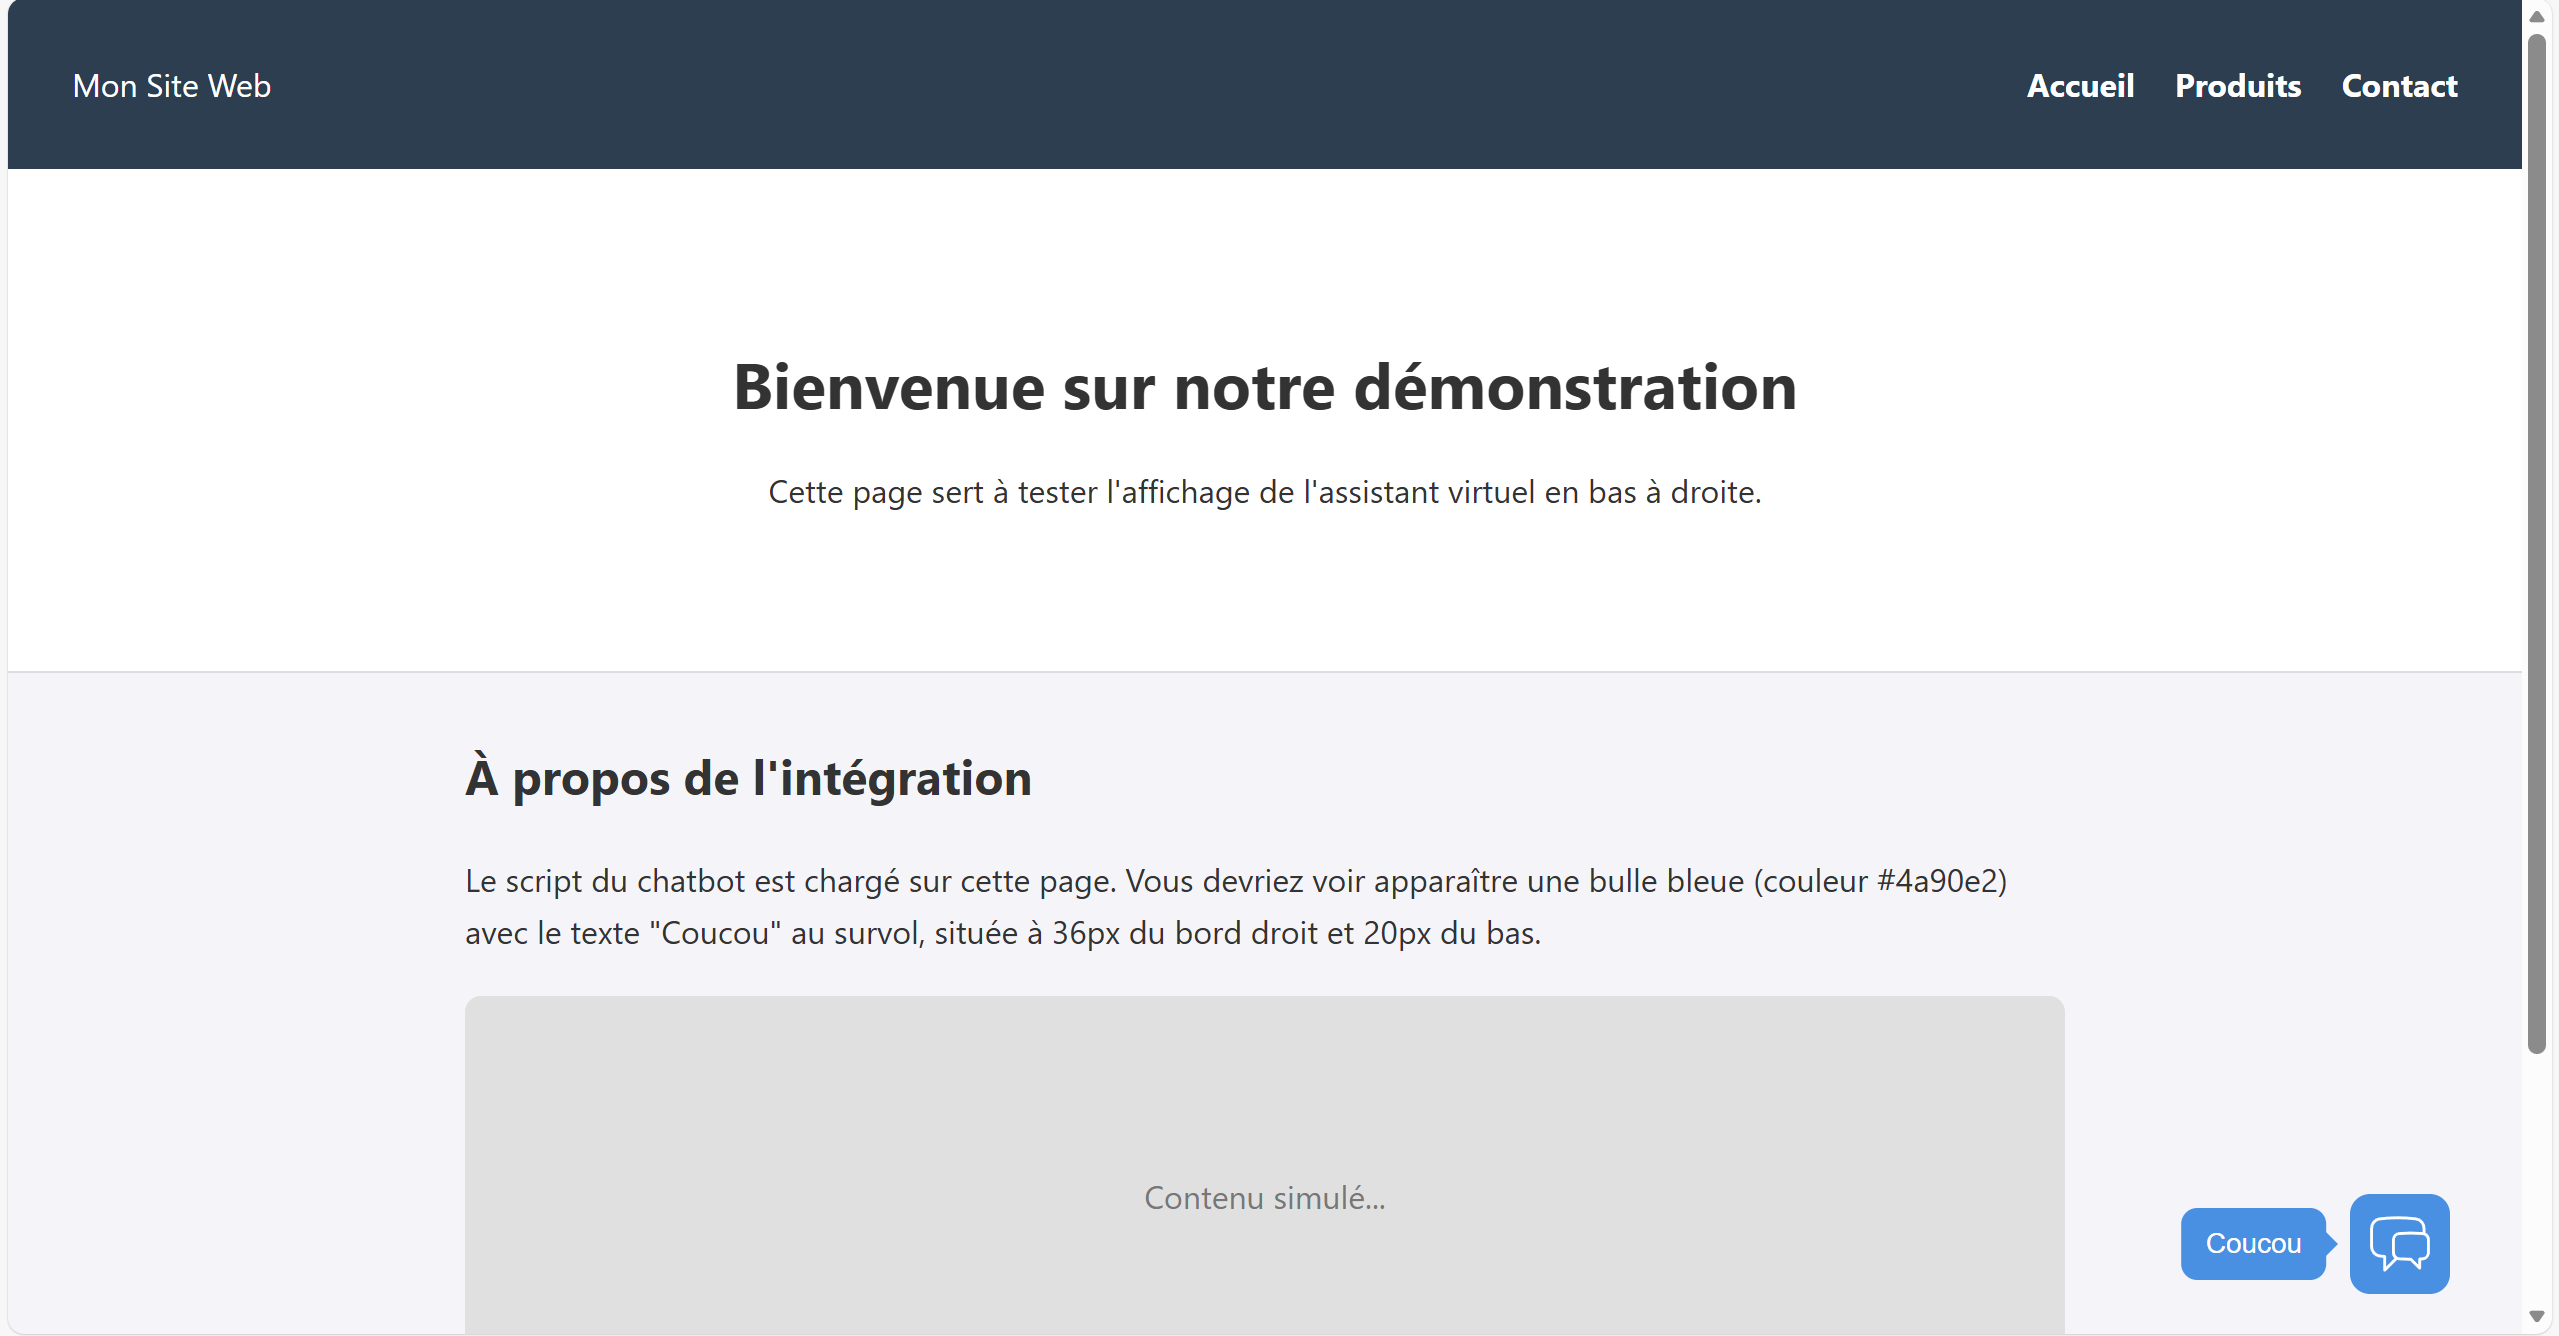Click the blue Coucou chat bubble
2559x1336 pixels.
pyautogui.click(x=2253, y=1243)
